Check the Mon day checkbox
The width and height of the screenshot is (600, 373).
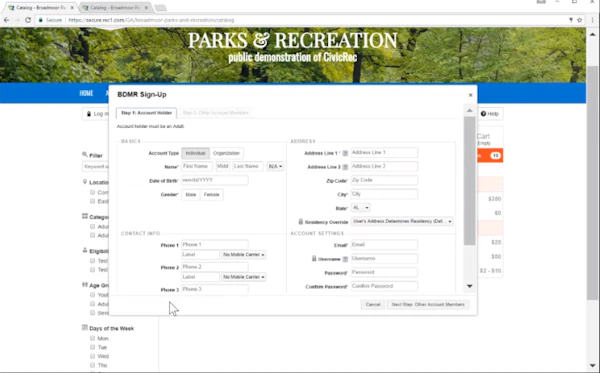coord(93,338)
